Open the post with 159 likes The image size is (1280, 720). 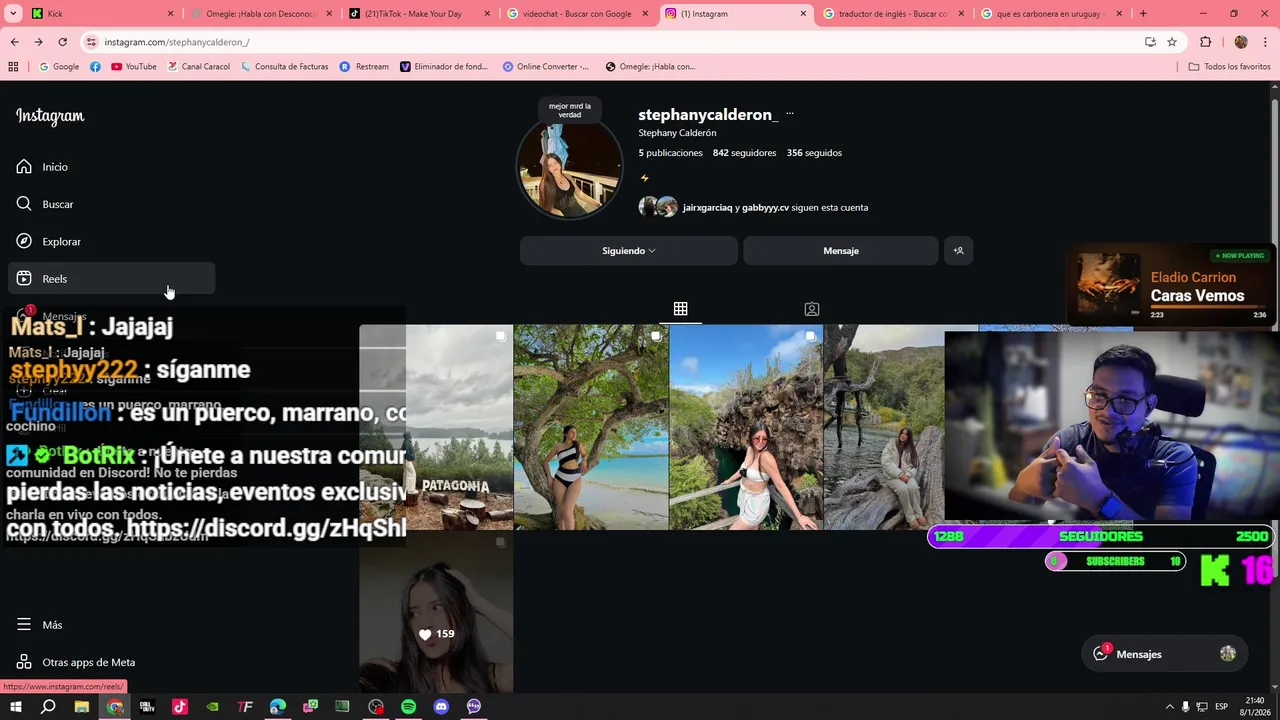tap(436, 612)
